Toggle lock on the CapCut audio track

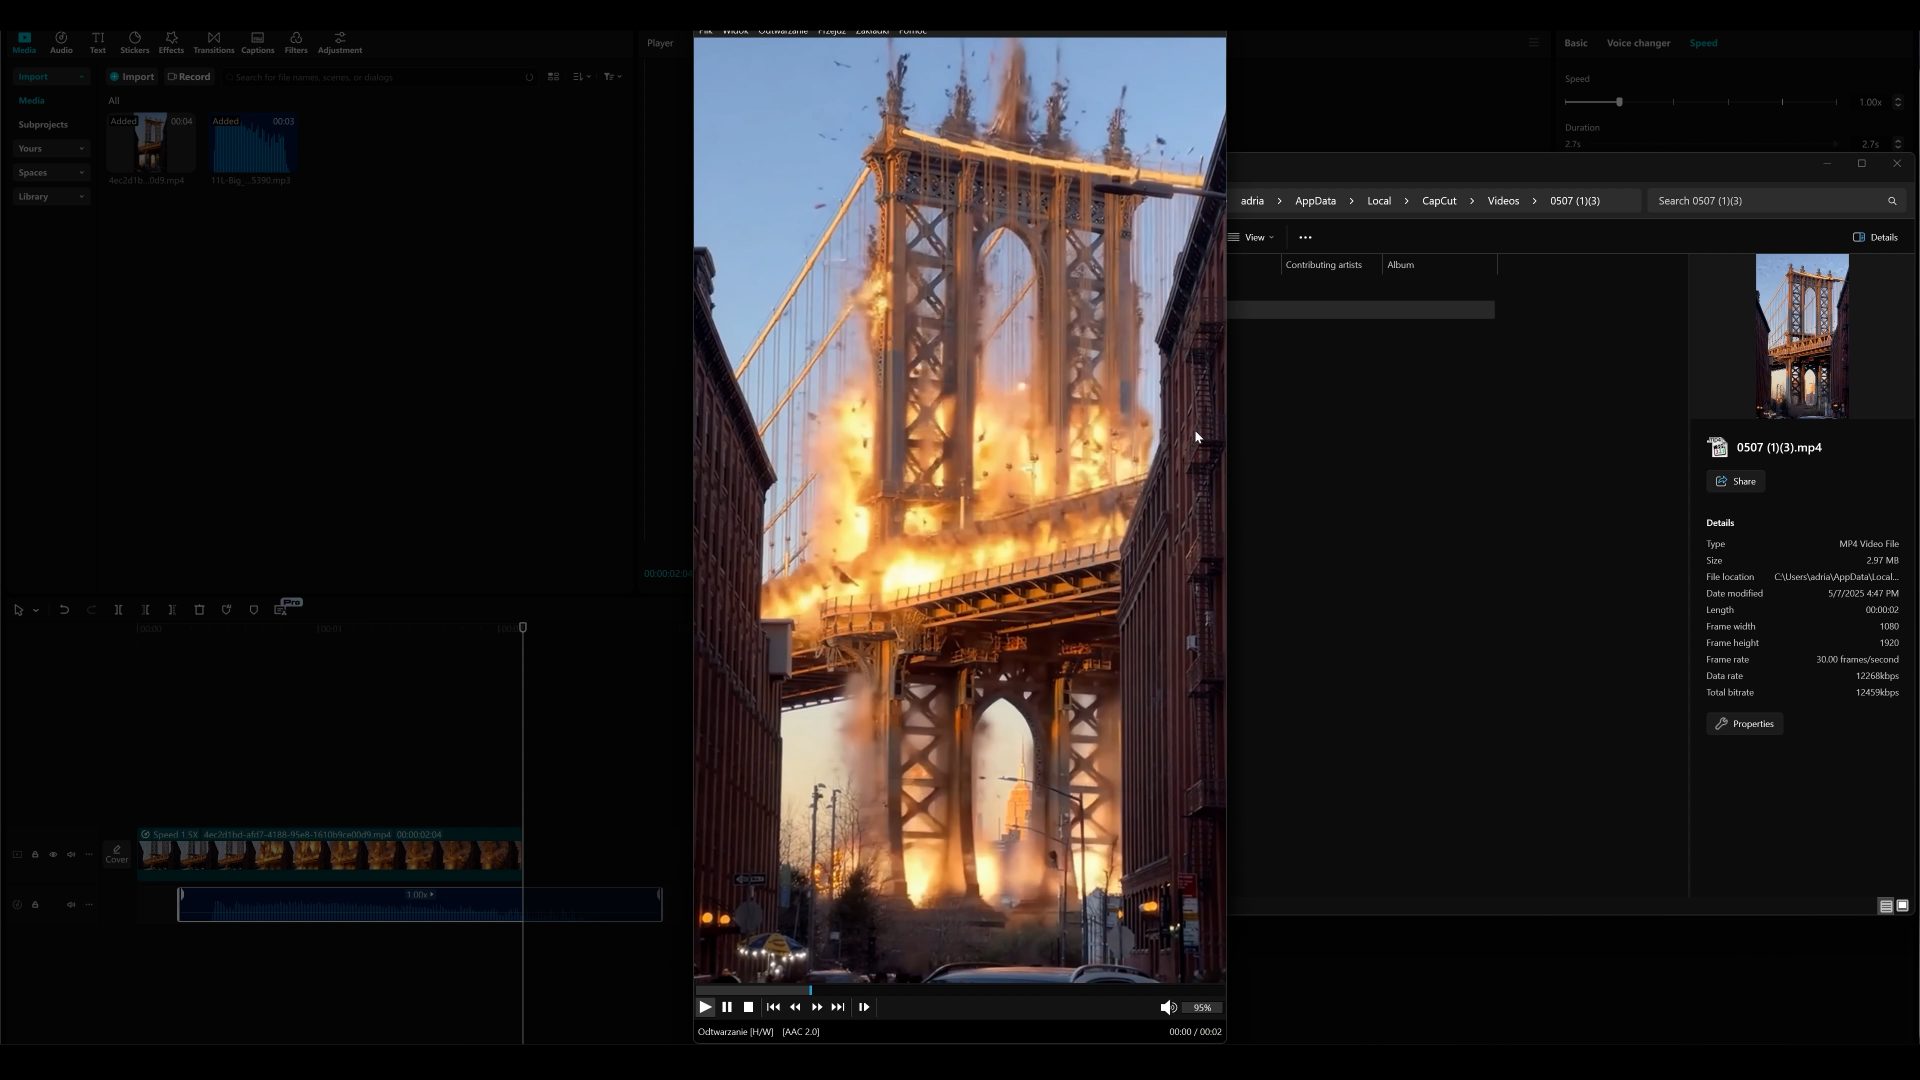click(35, 905)
